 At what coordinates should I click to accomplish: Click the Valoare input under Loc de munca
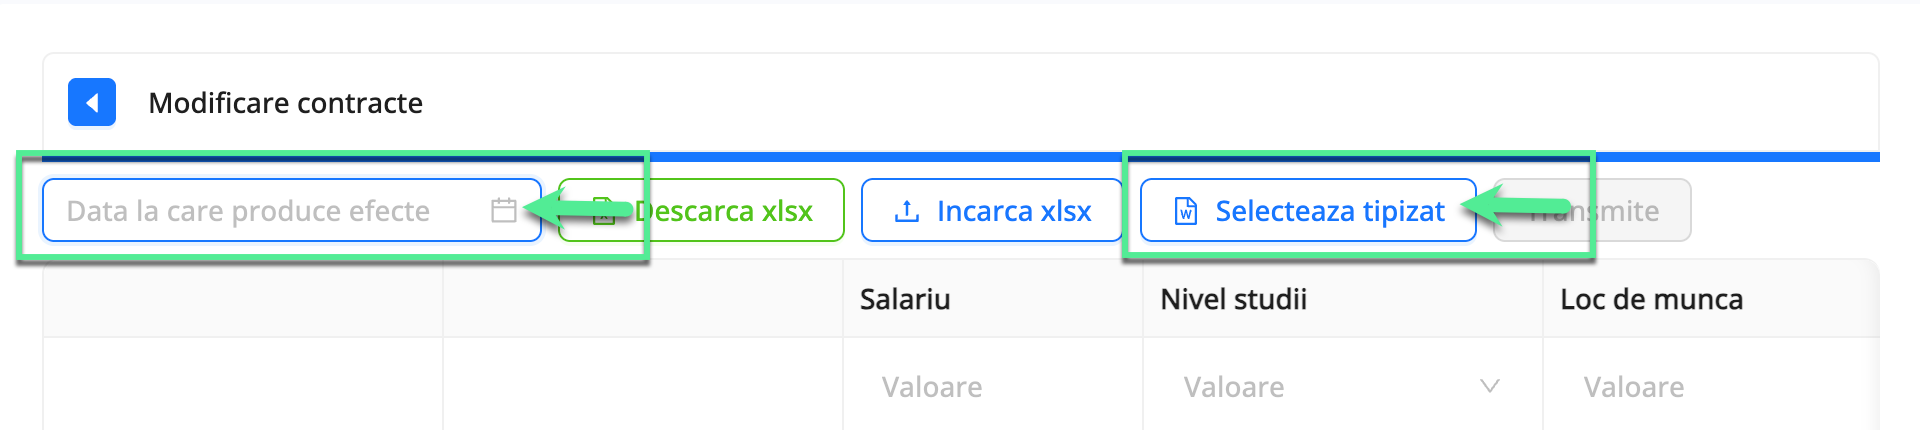pyautogui.click(x=1700, y=387)
